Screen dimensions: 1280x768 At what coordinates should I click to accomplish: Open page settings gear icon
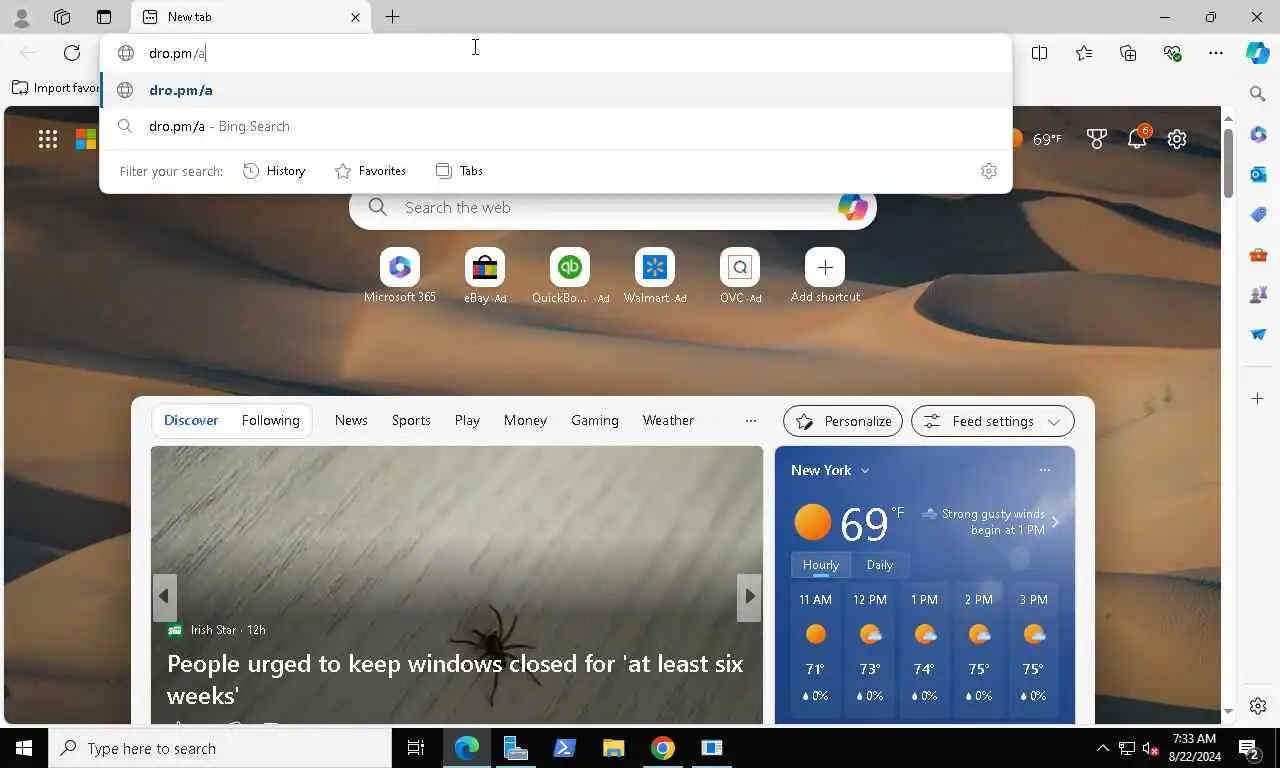point(1177,139)
